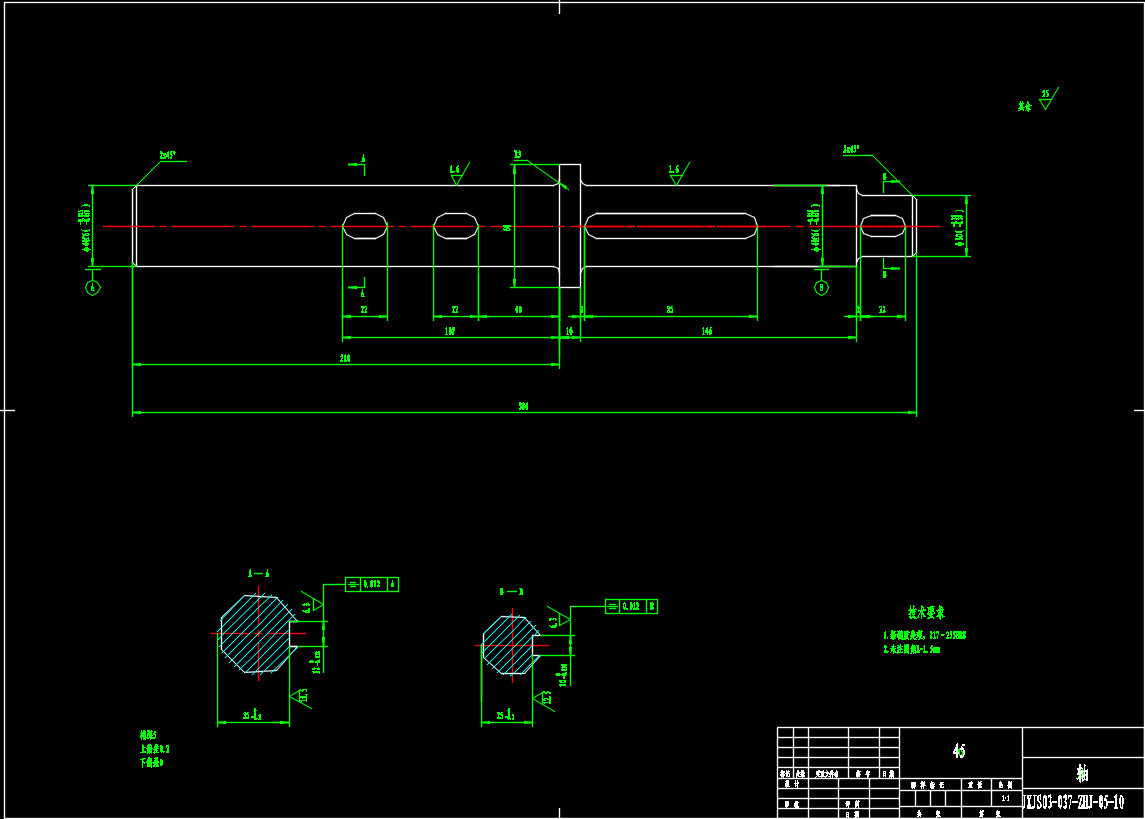Image resolution: width=1145 pixels, height=819 pixels.
Task: Select the leftmost keyway slot on the shaft
Action: (365, 226)
